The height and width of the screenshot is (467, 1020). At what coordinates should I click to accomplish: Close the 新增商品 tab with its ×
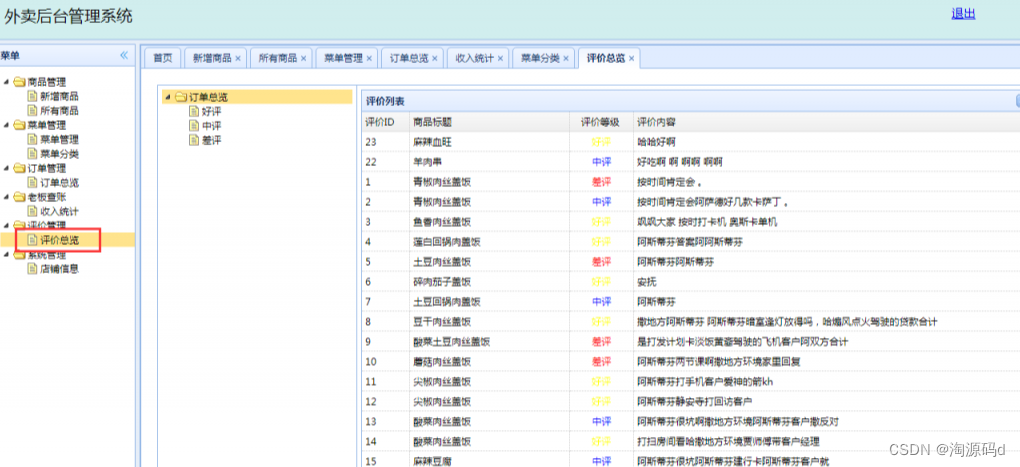point(238,59)
